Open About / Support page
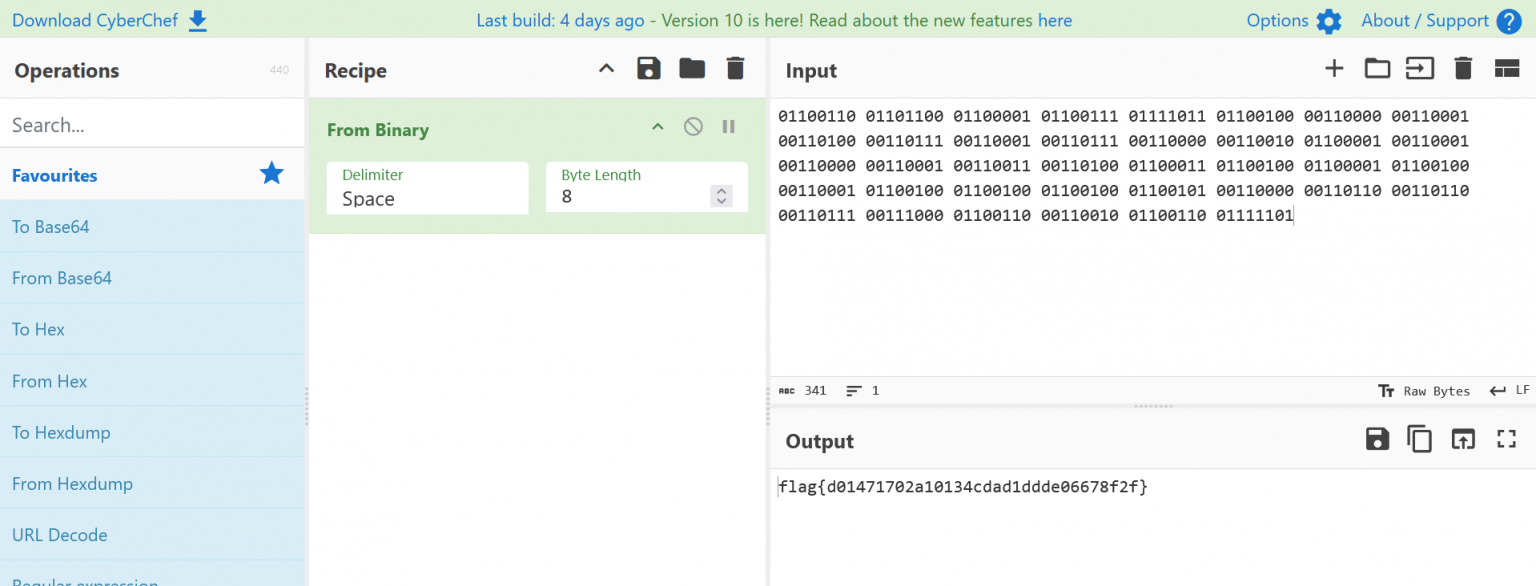Screen dimensions: 1536x586 (x=1426, y=20)
